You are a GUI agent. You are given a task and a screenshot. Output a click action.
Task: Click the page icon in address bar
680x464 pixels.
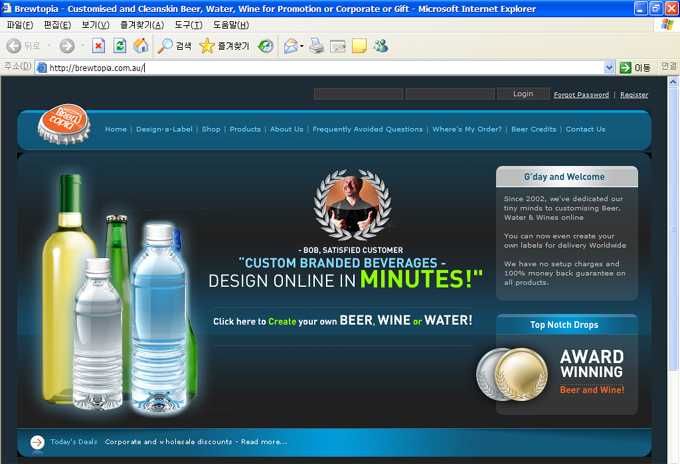(x=42, y=68)
